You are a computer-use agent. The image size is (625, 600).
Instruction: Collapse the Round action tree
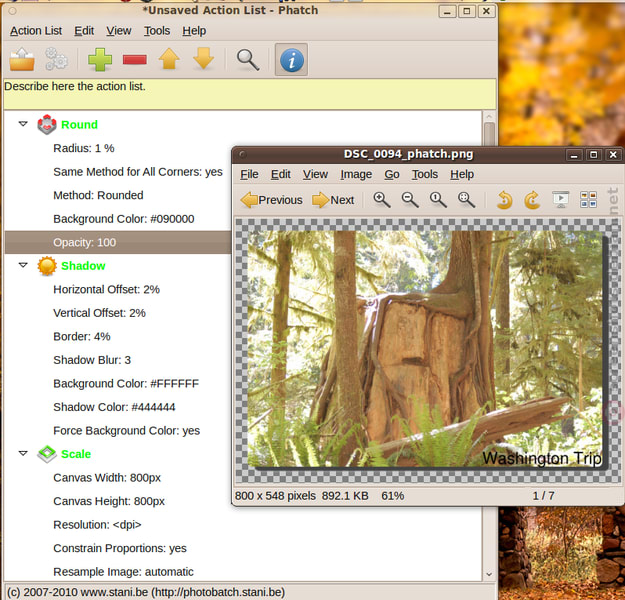(23, 124)
